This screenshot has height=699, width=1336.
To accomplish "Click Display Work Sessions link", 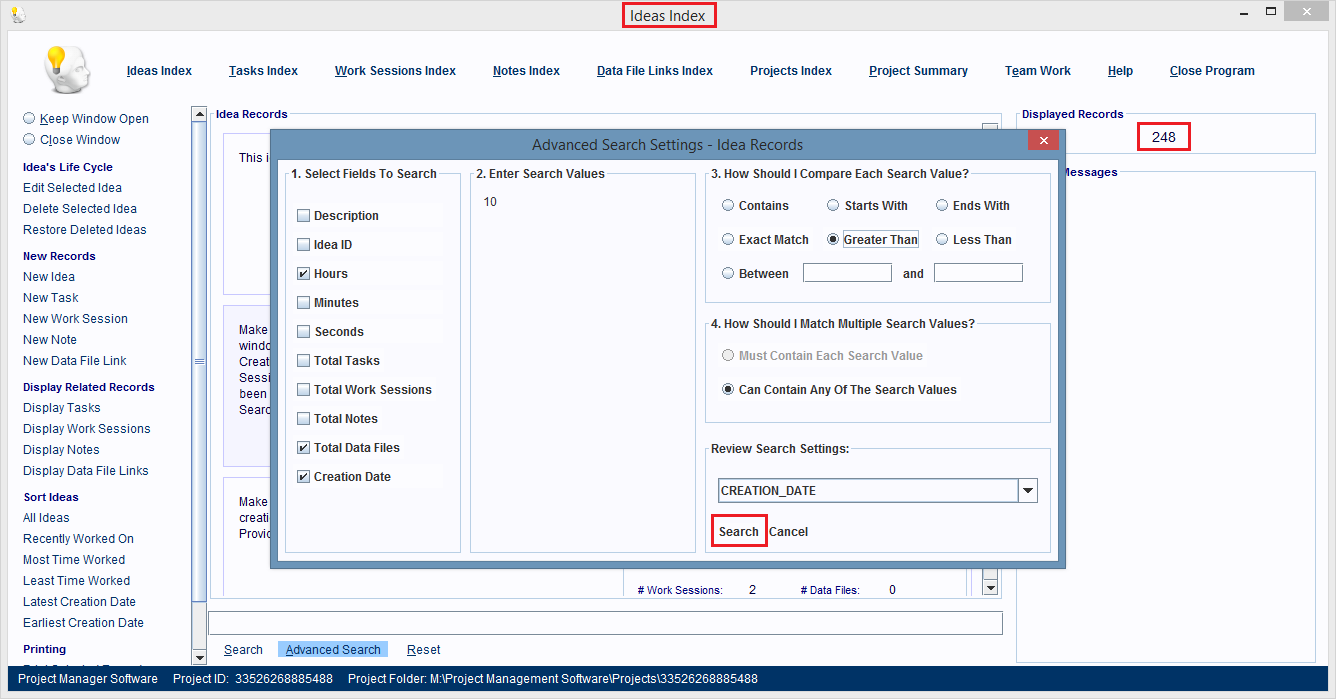I will [x=87, y=429].
